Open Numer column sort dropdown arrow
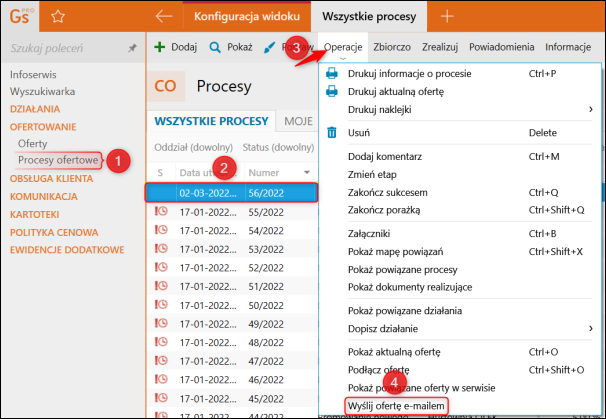 click(307, 172)
